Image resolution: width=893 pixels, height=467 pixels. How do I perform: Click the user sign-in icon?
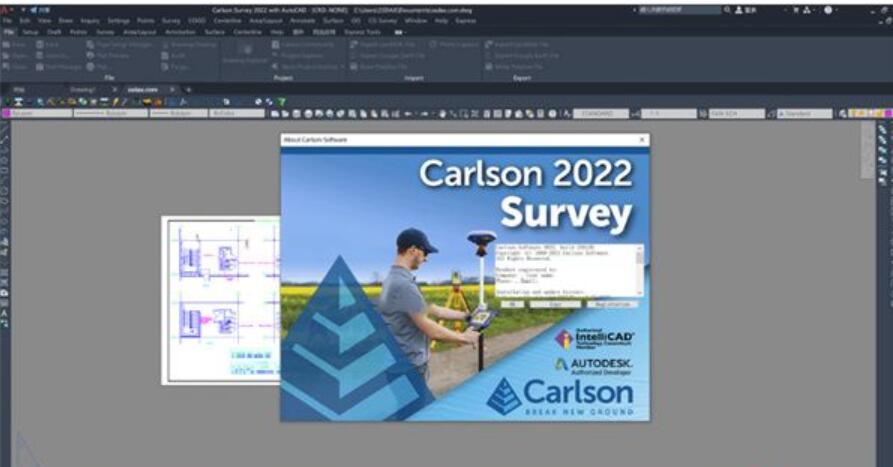739,10
